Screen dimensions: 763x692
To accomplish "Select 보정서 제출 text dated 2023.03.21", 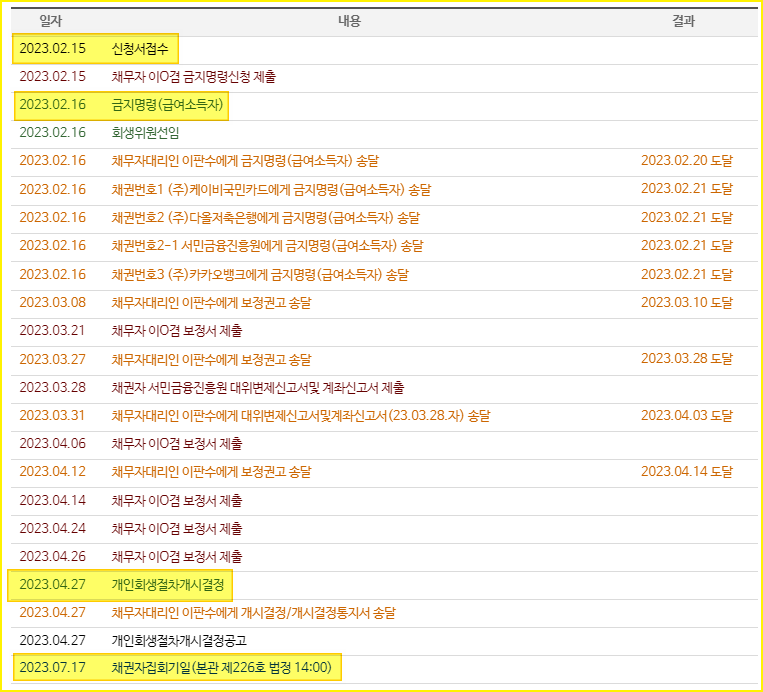I will pos(177,331).
